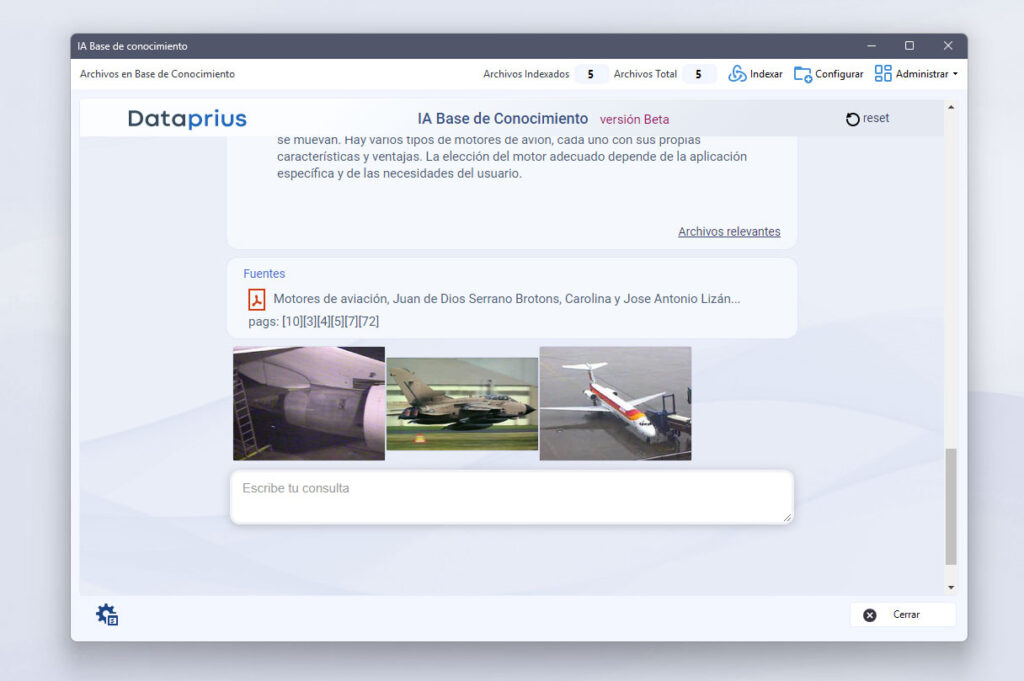Click the reset conversation icon
1024x681 pixels.
853,119
